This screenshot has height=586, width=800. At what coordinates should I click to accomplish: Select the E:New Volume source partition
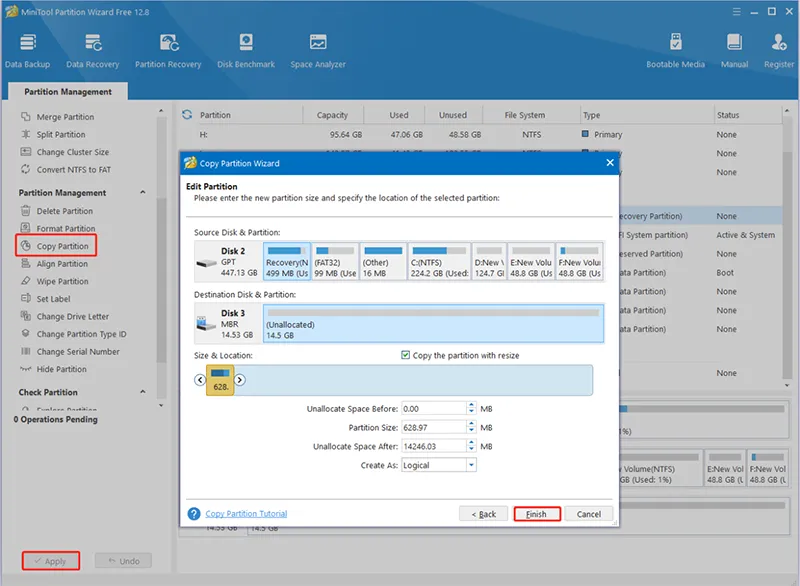pos(531,262)
